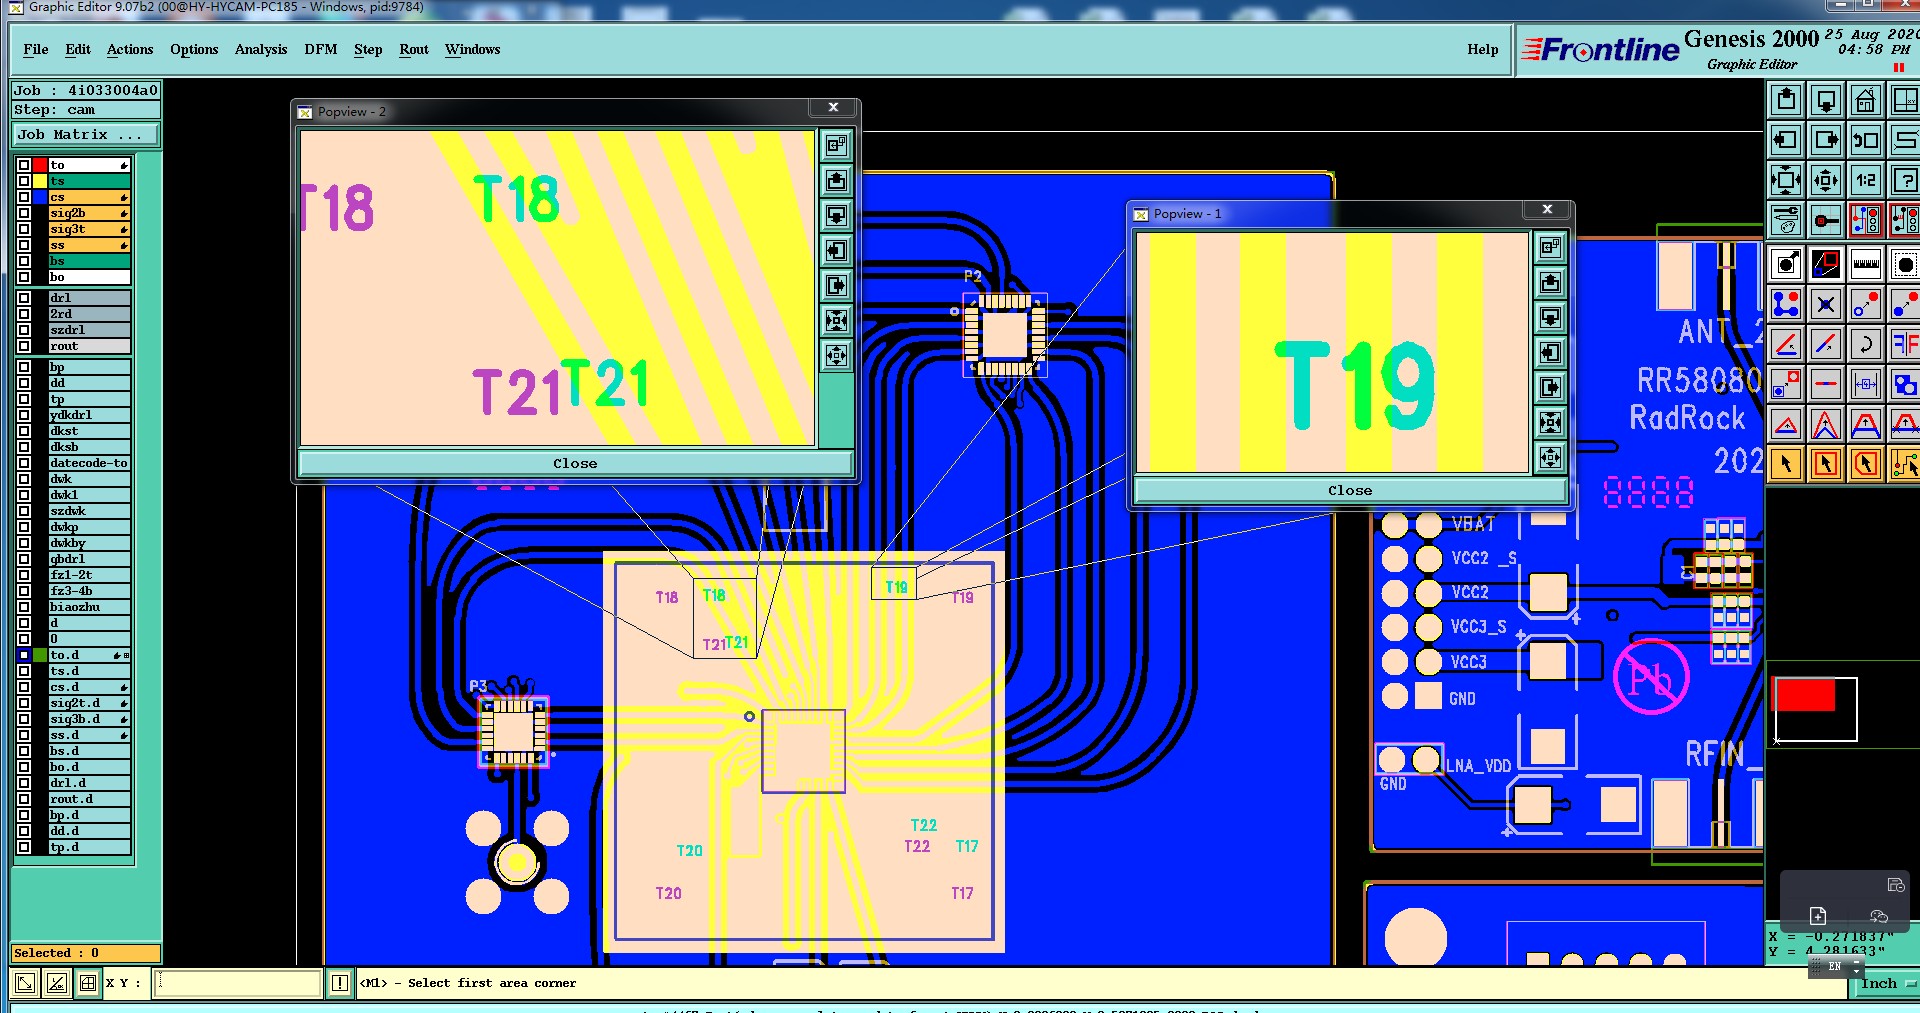Toggle the checkbox for layer sig2b
1920x1013 pixels.
coord(24,213)
